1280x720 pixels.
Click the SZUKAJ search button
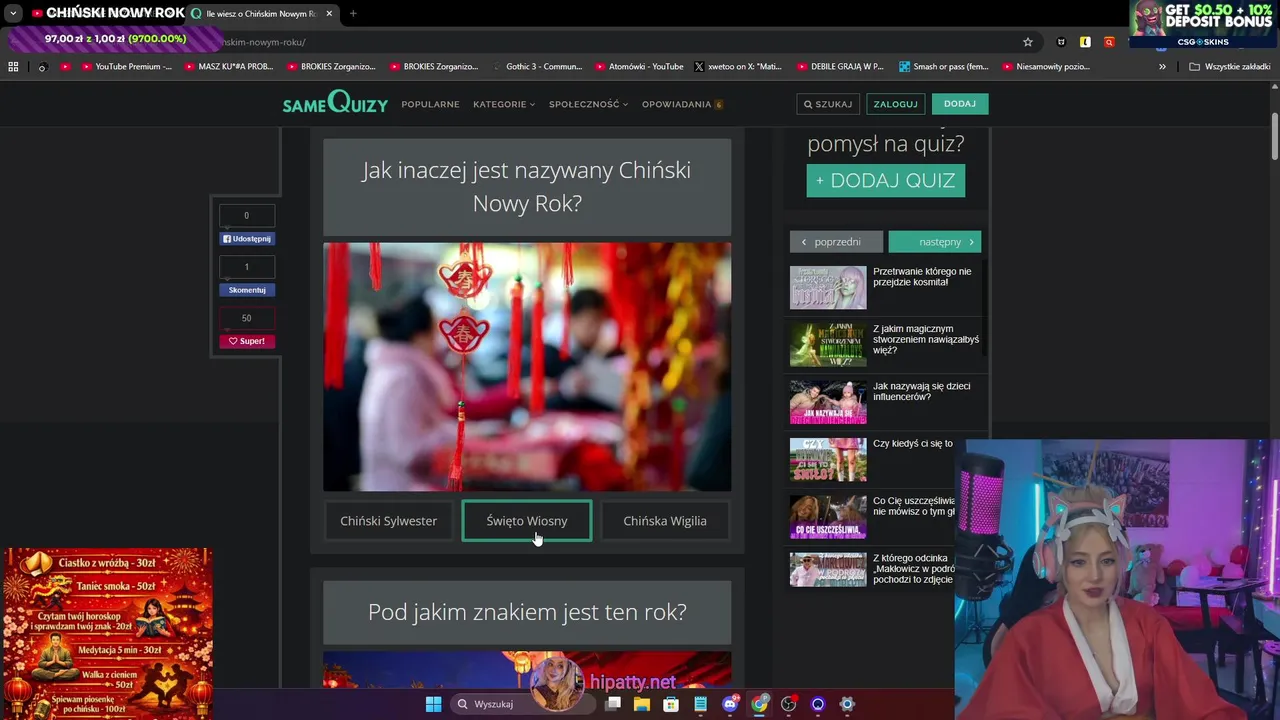[x=828, y=104]
